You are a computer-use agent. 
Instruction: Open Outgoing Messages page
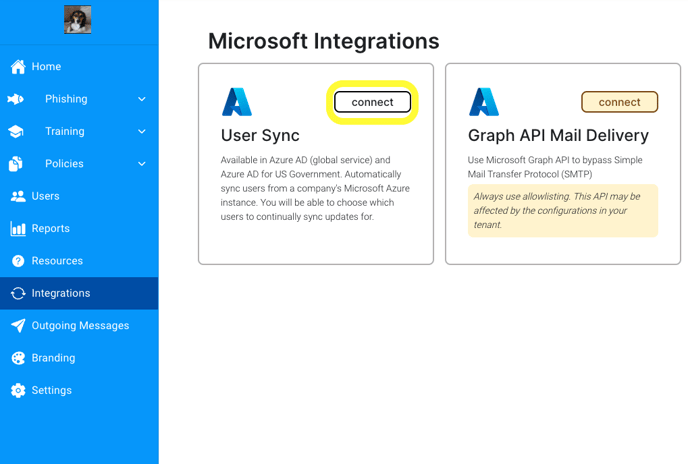point(79,326)
